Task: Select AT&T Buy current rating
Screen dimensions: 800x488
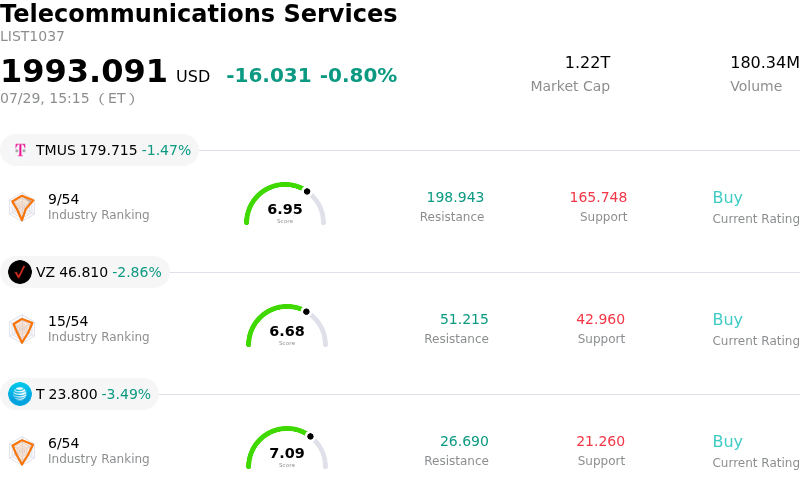Action: point(727,441)
